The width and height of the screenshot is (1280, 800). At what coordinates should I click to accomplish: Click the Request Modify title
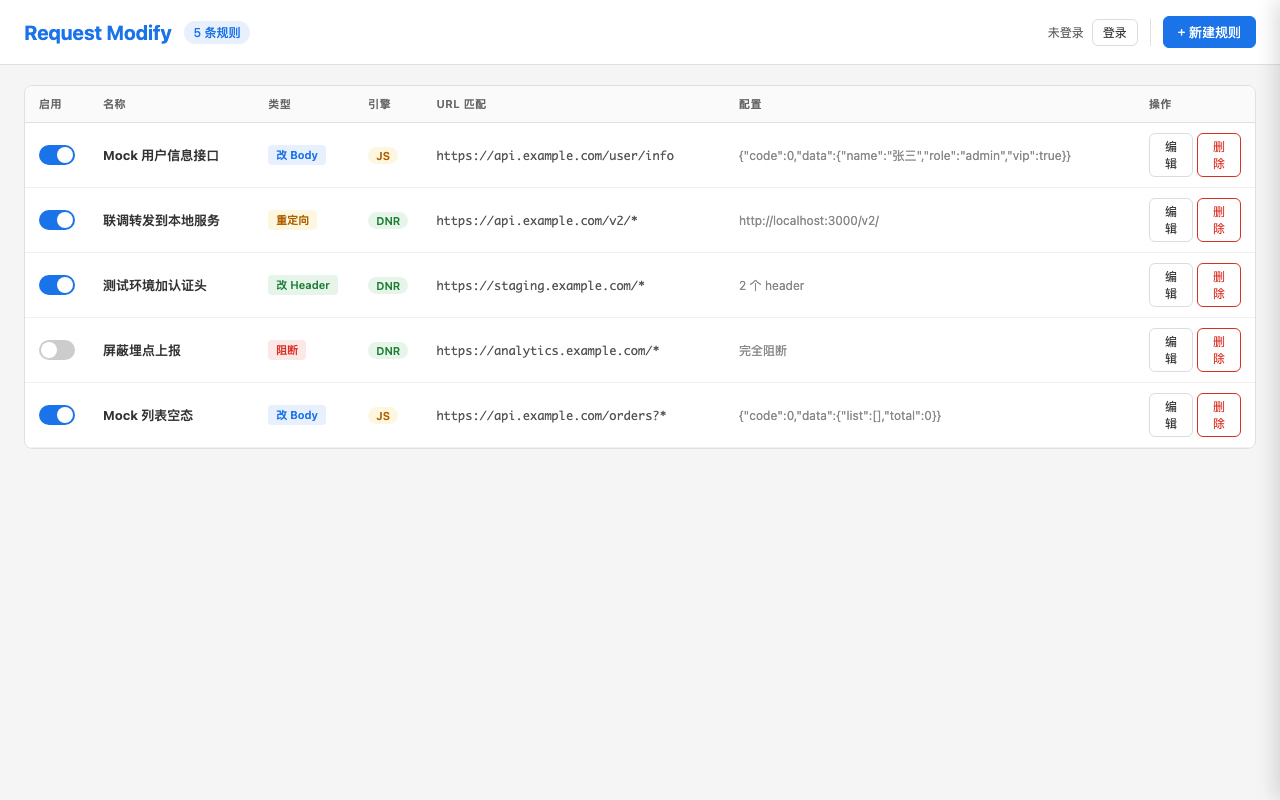[98, 33]
